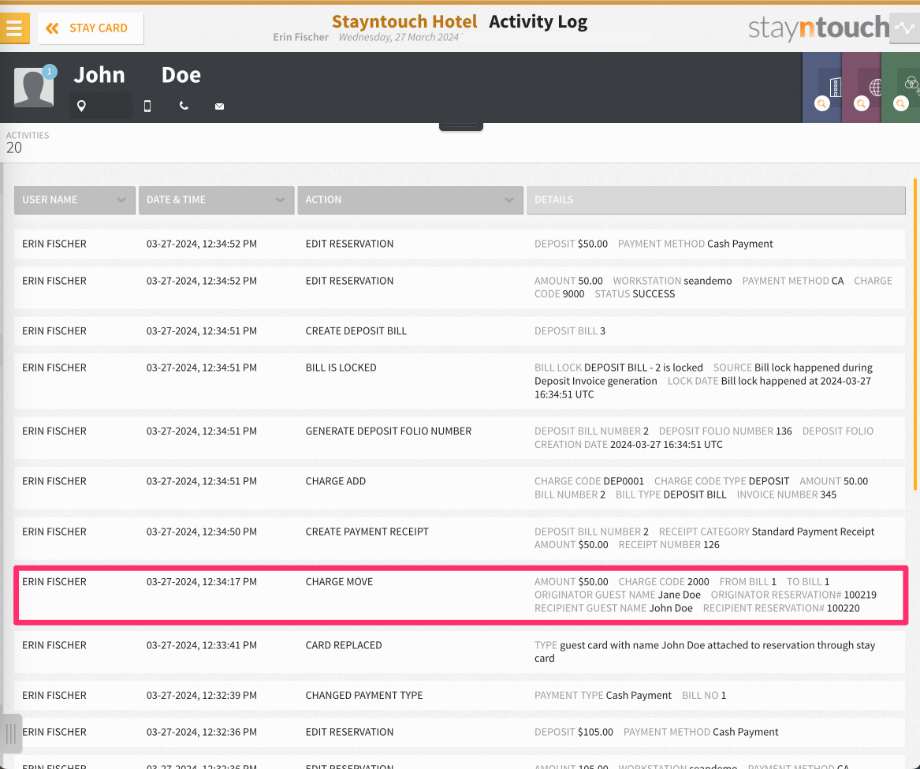920x769 pixels.
Task: Click ERIN FISCHER user in Card Replaced row
Action: [54, 645]
